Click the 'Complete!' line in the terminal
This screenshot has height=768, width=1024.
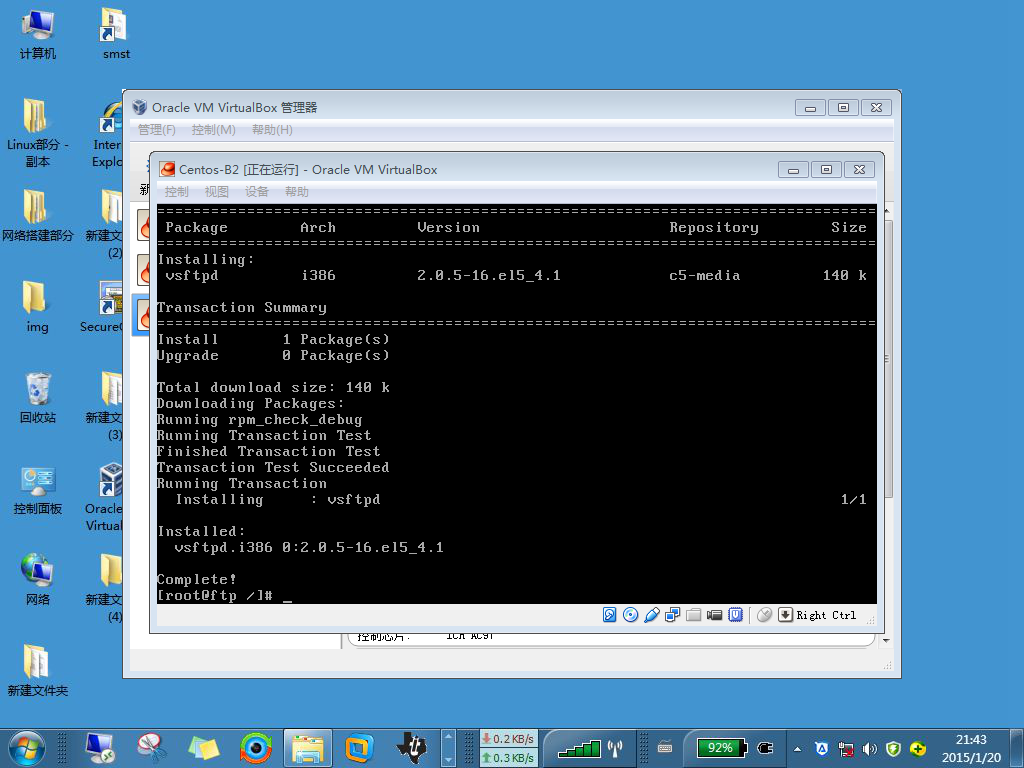(x=197, y=579)
